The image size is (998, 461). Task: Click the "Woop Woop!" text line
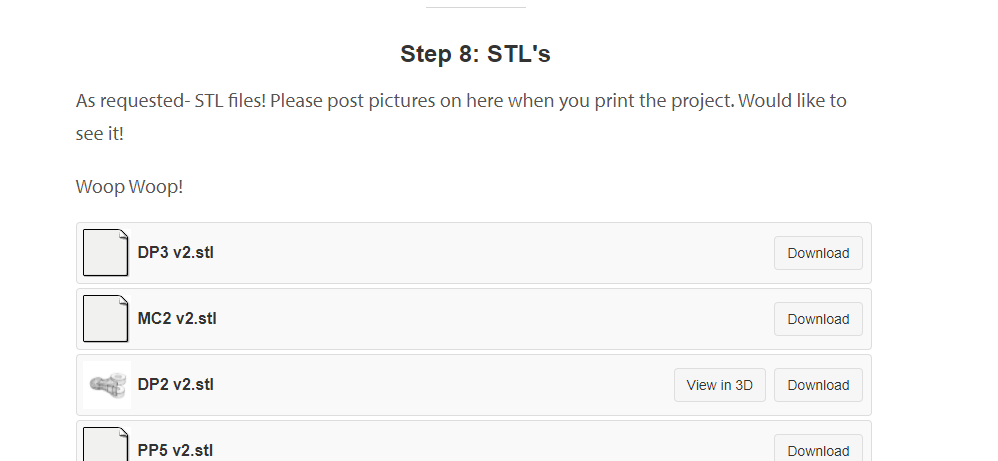(x=130, y=187)
